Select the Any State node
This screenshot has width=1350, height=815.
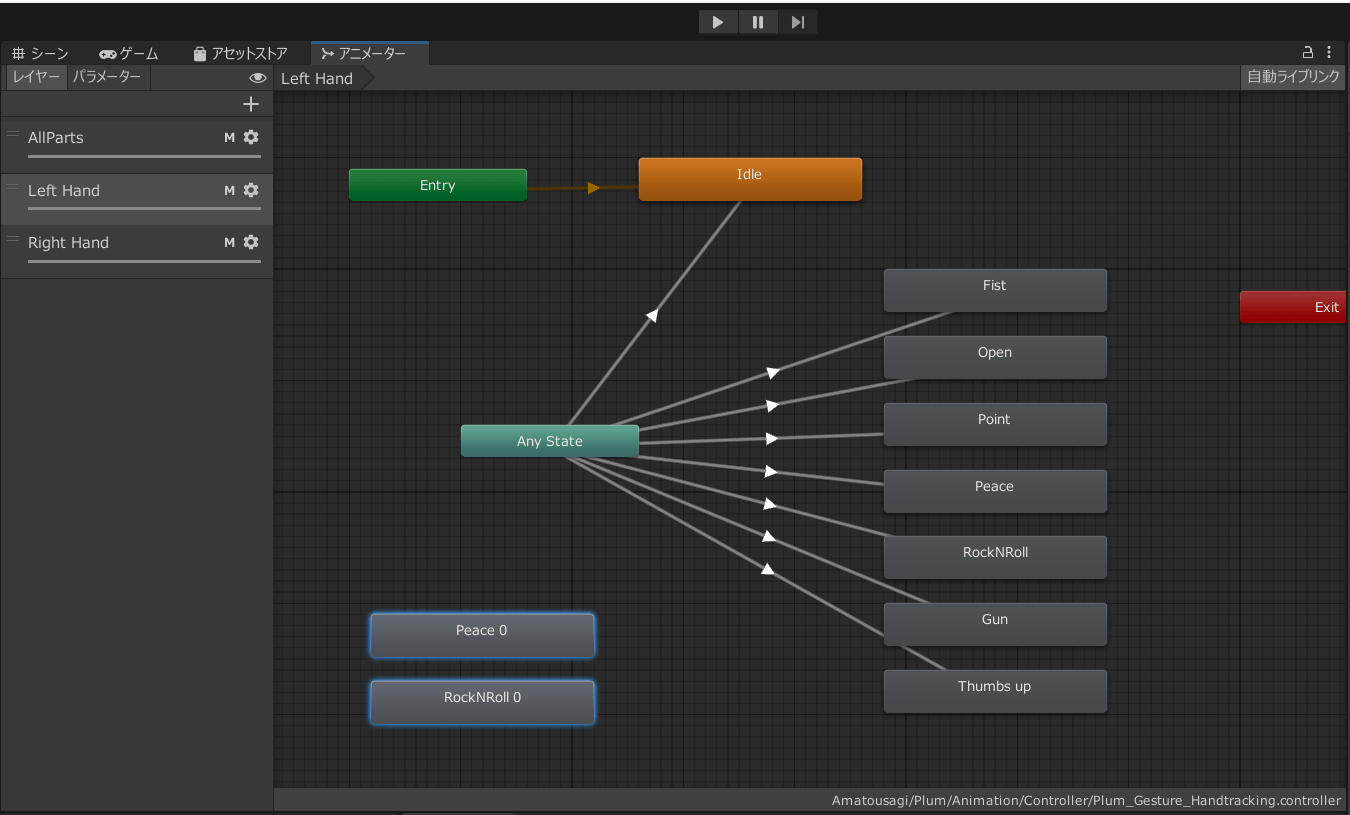(x=549, y=441)
